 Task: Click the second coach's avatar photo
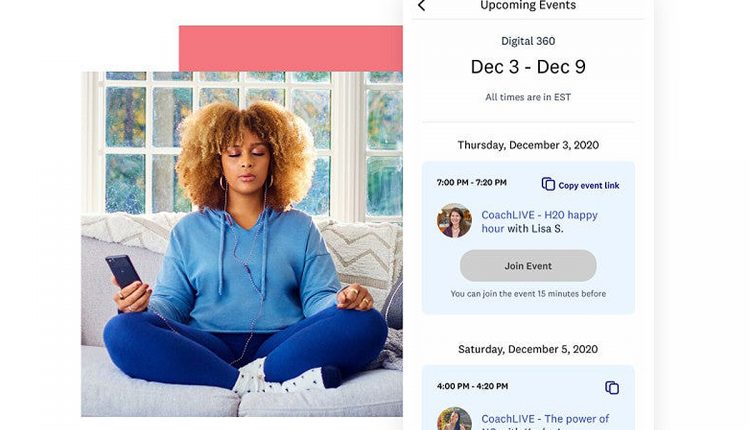click(x=454, y=419)
